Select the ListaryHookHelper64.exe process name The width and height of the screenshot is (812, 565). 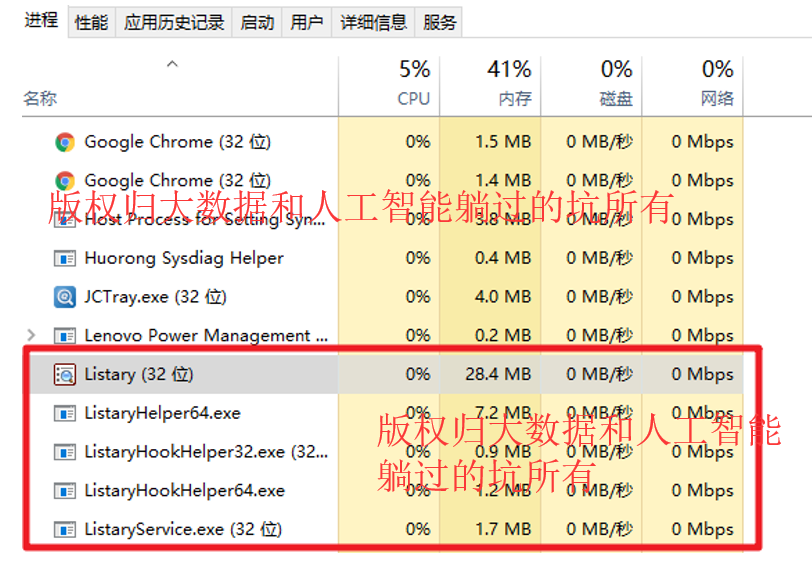click(185, 490)
